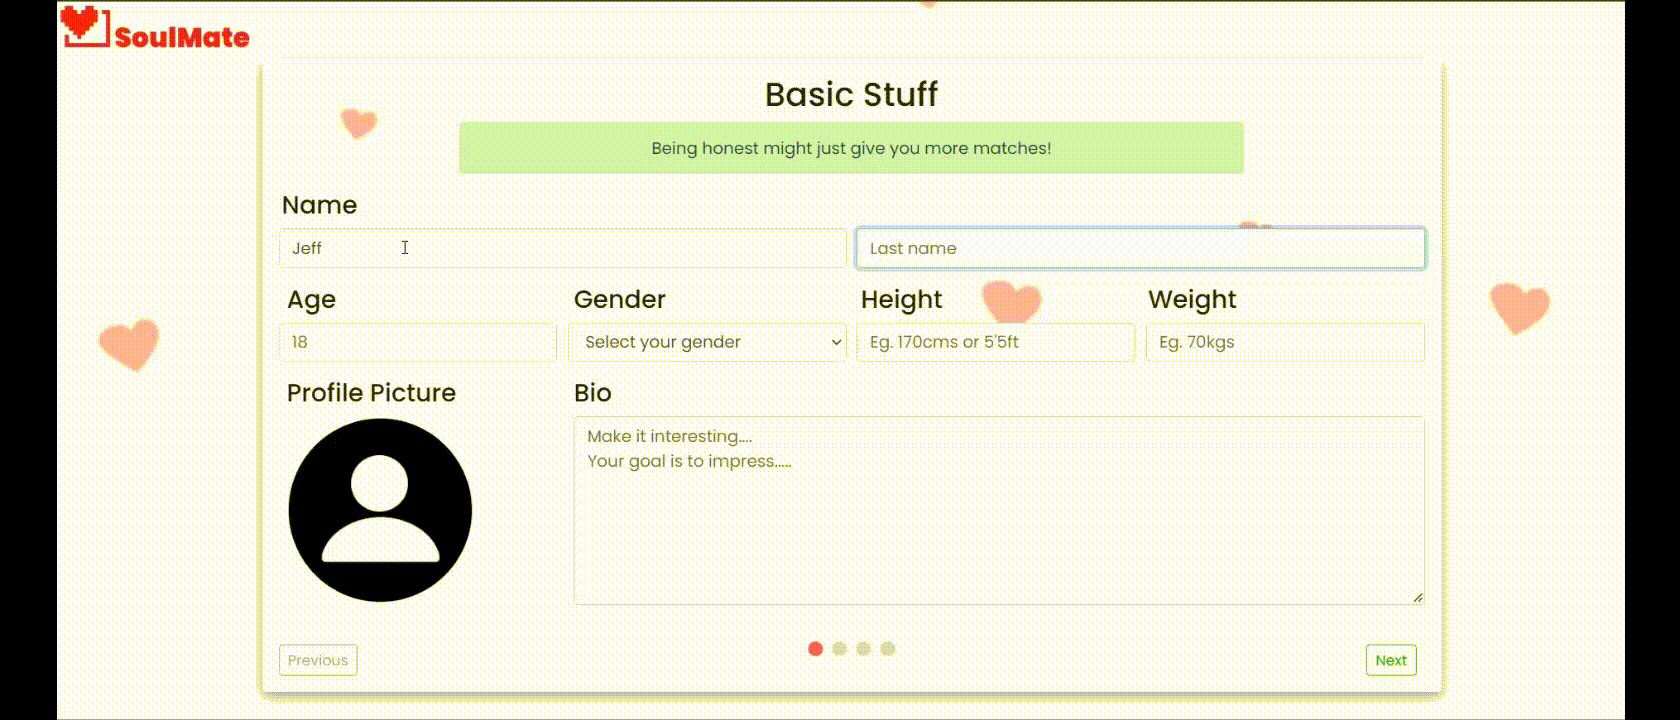Click the green honesty tip banner

851,148
